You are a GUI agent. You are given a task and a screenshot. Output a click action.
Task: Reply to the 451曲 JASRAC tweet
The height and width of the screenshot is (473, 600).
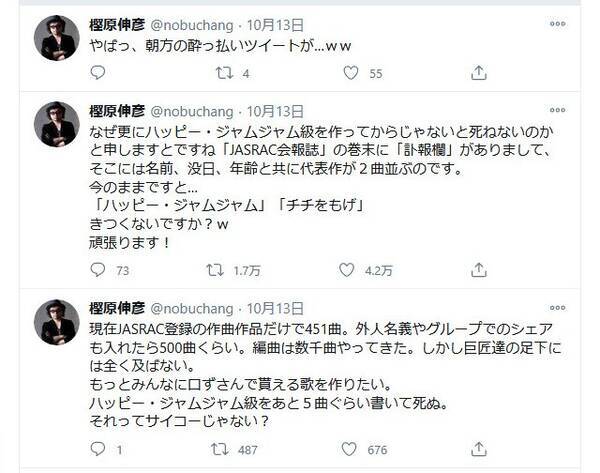[x=97, y=449]
